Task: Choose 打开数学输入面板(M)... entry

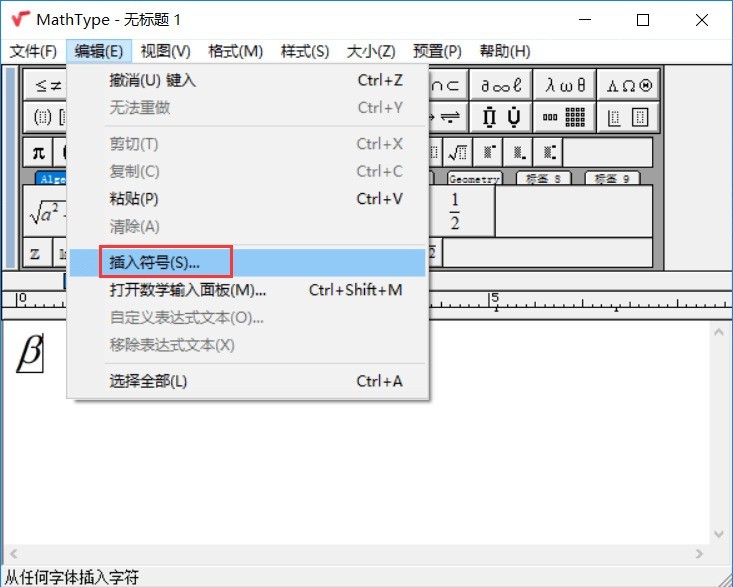Action: click(x=247, y=290)
